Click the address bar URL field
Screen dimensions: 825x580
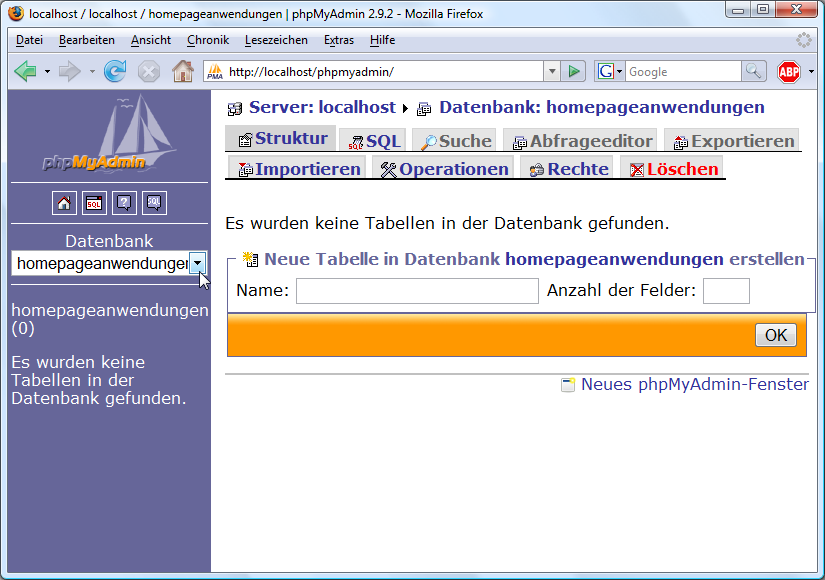tap(374, 72)
